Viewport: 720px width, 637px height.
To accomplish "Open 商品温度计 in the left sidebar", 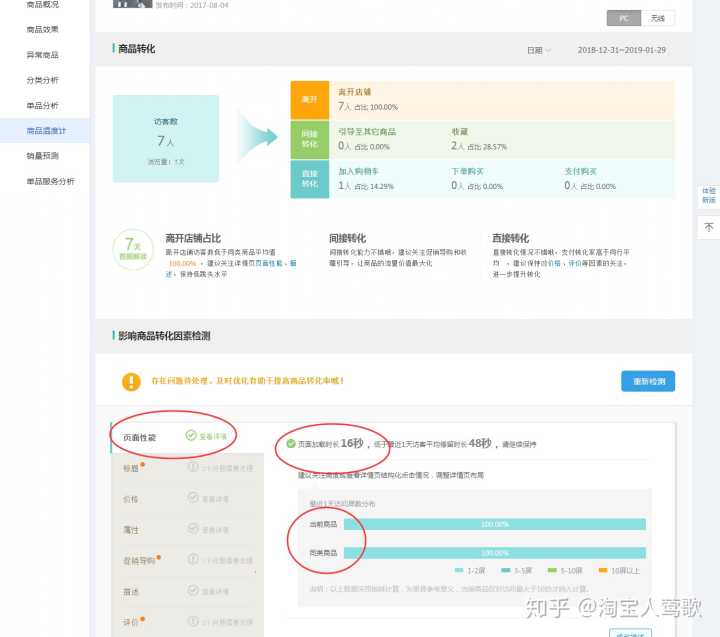I will 46,130.
